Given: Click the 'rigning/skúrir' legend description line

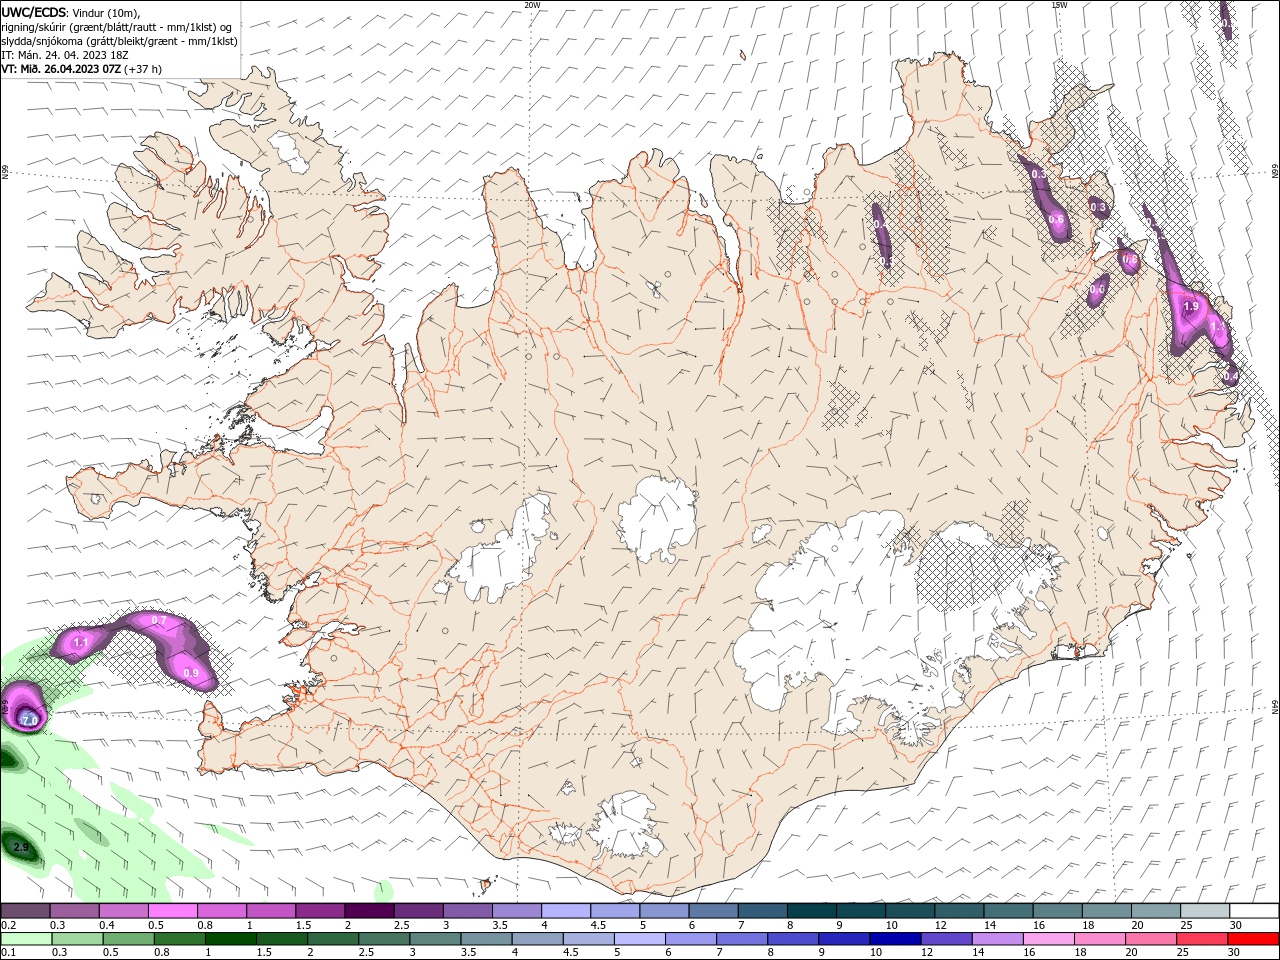Looking at the screenshot, I should (x=116, y=27).
